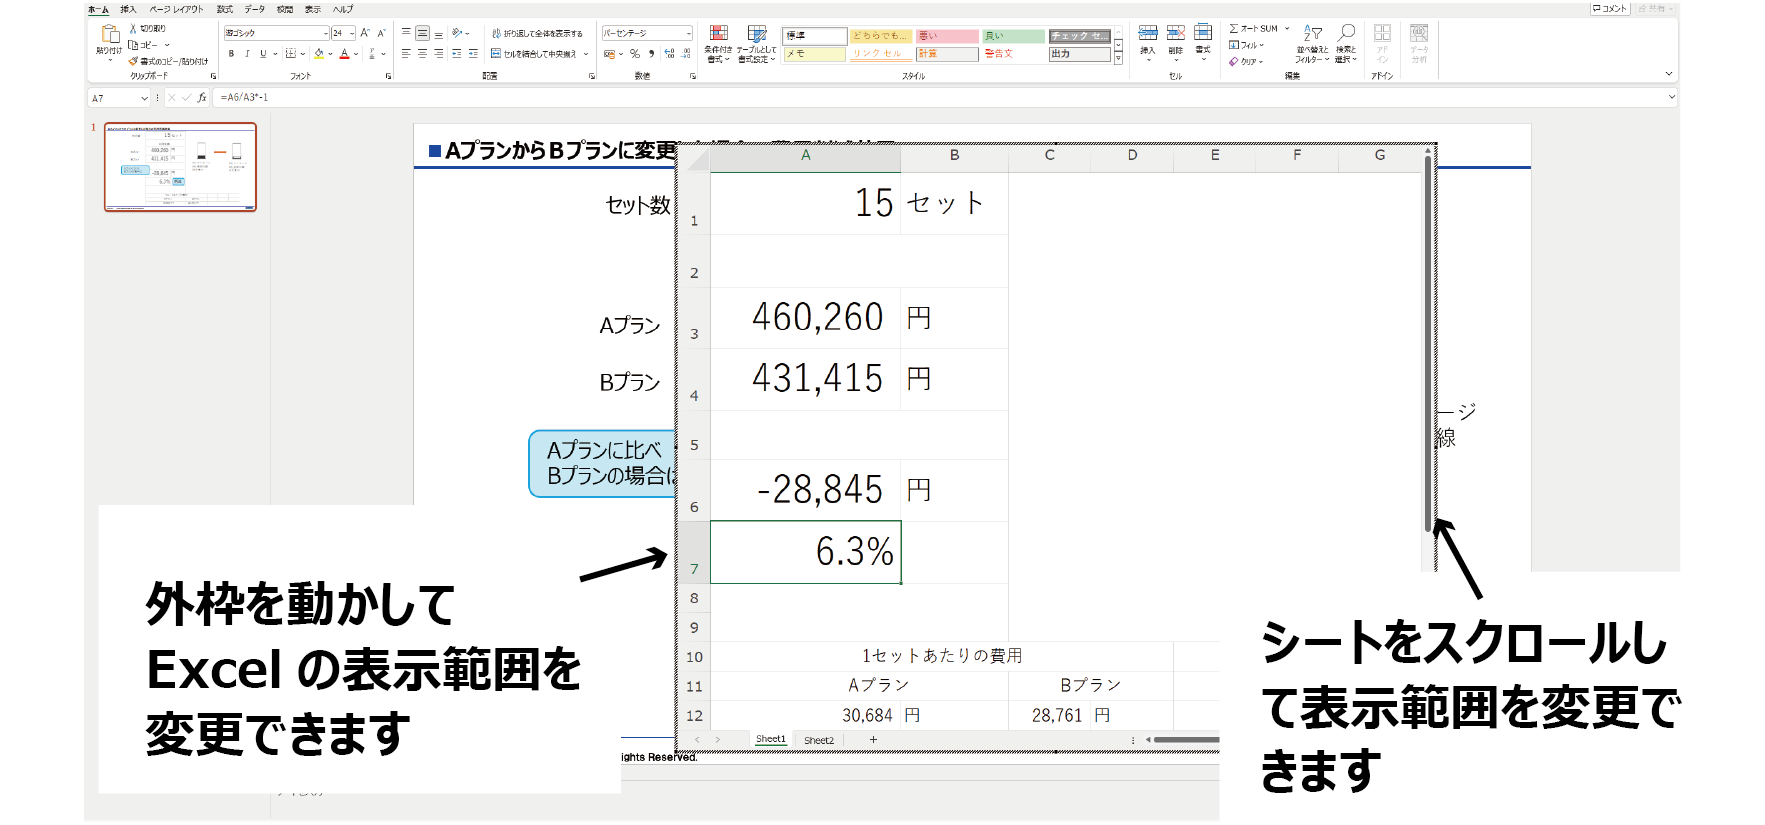Toggle bold formatting
1765x825 pixels.
231,54
